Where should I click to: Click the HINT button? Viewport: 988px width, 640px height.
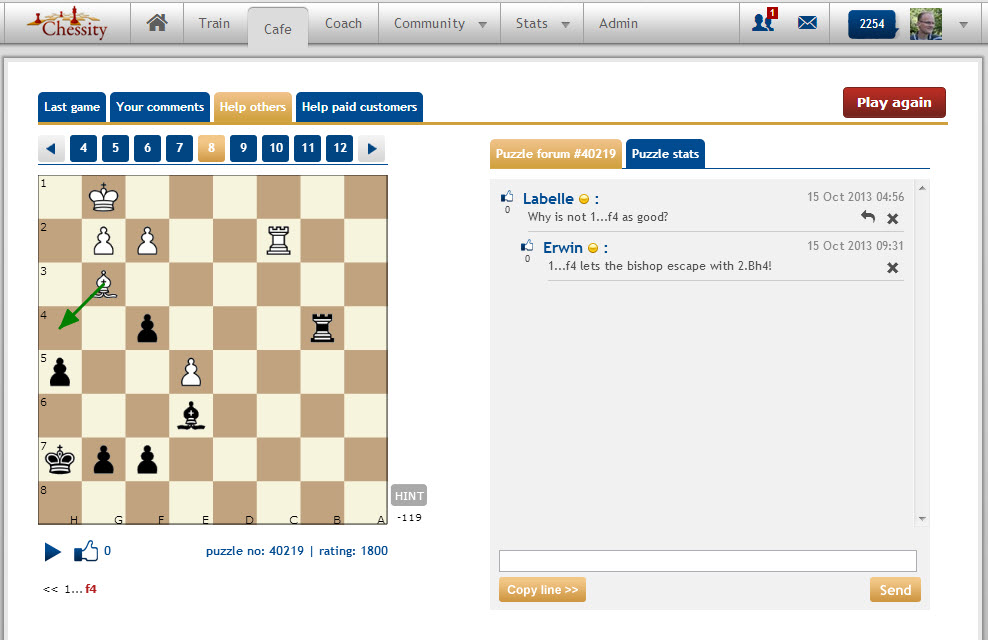pyautogui.click(x=409, y=496)
